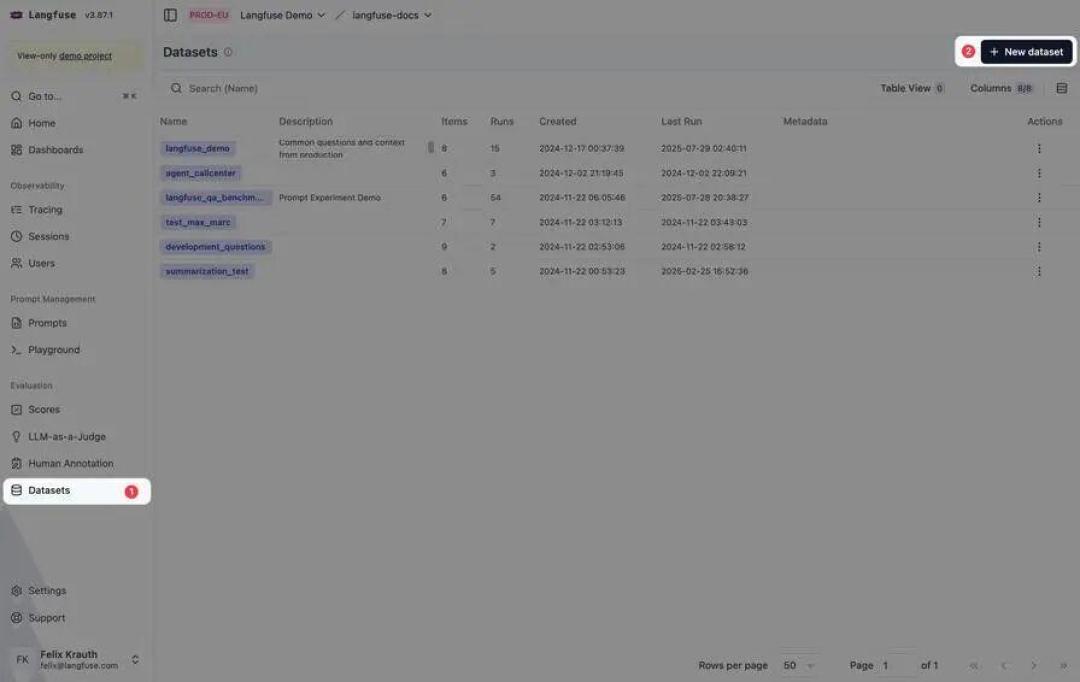
Task: Open actions menu for langfuse_qa_benchm... row
Action: tap(1039, 198)
